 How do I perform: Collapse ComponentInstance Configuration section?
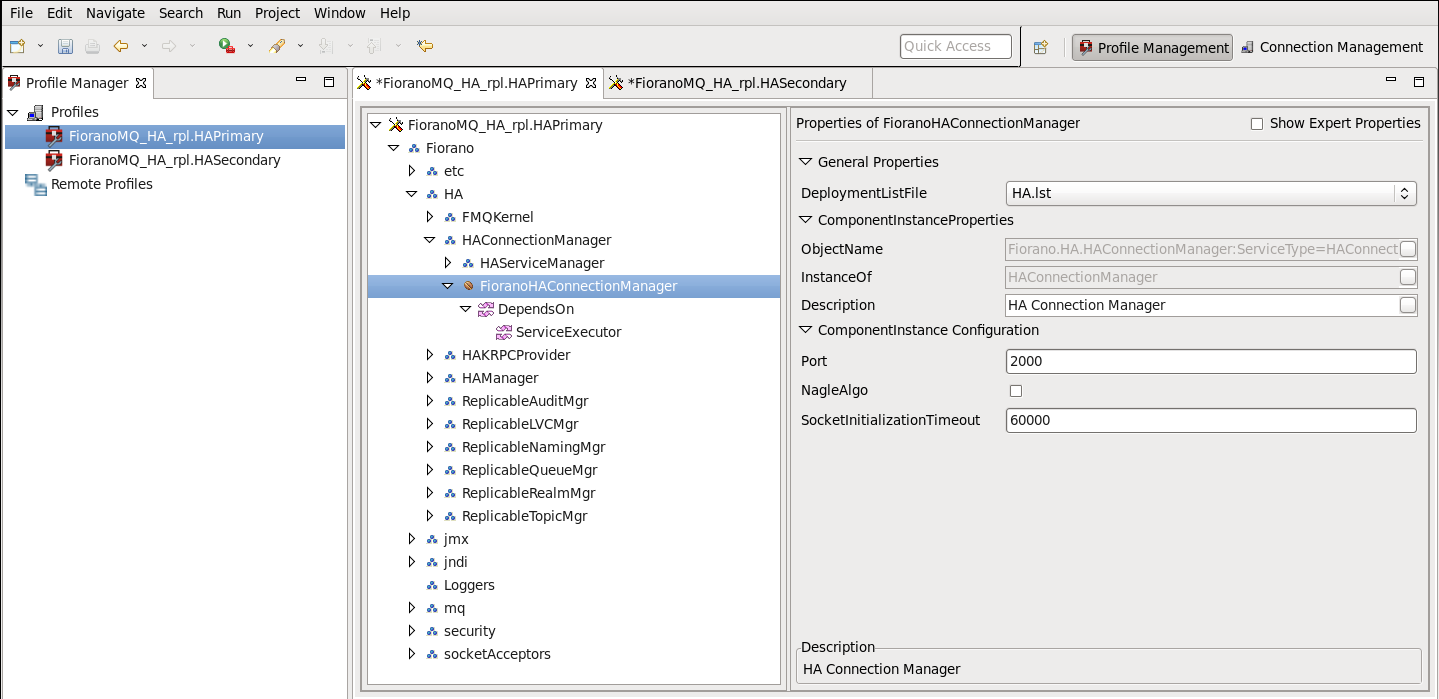(805, 330)
